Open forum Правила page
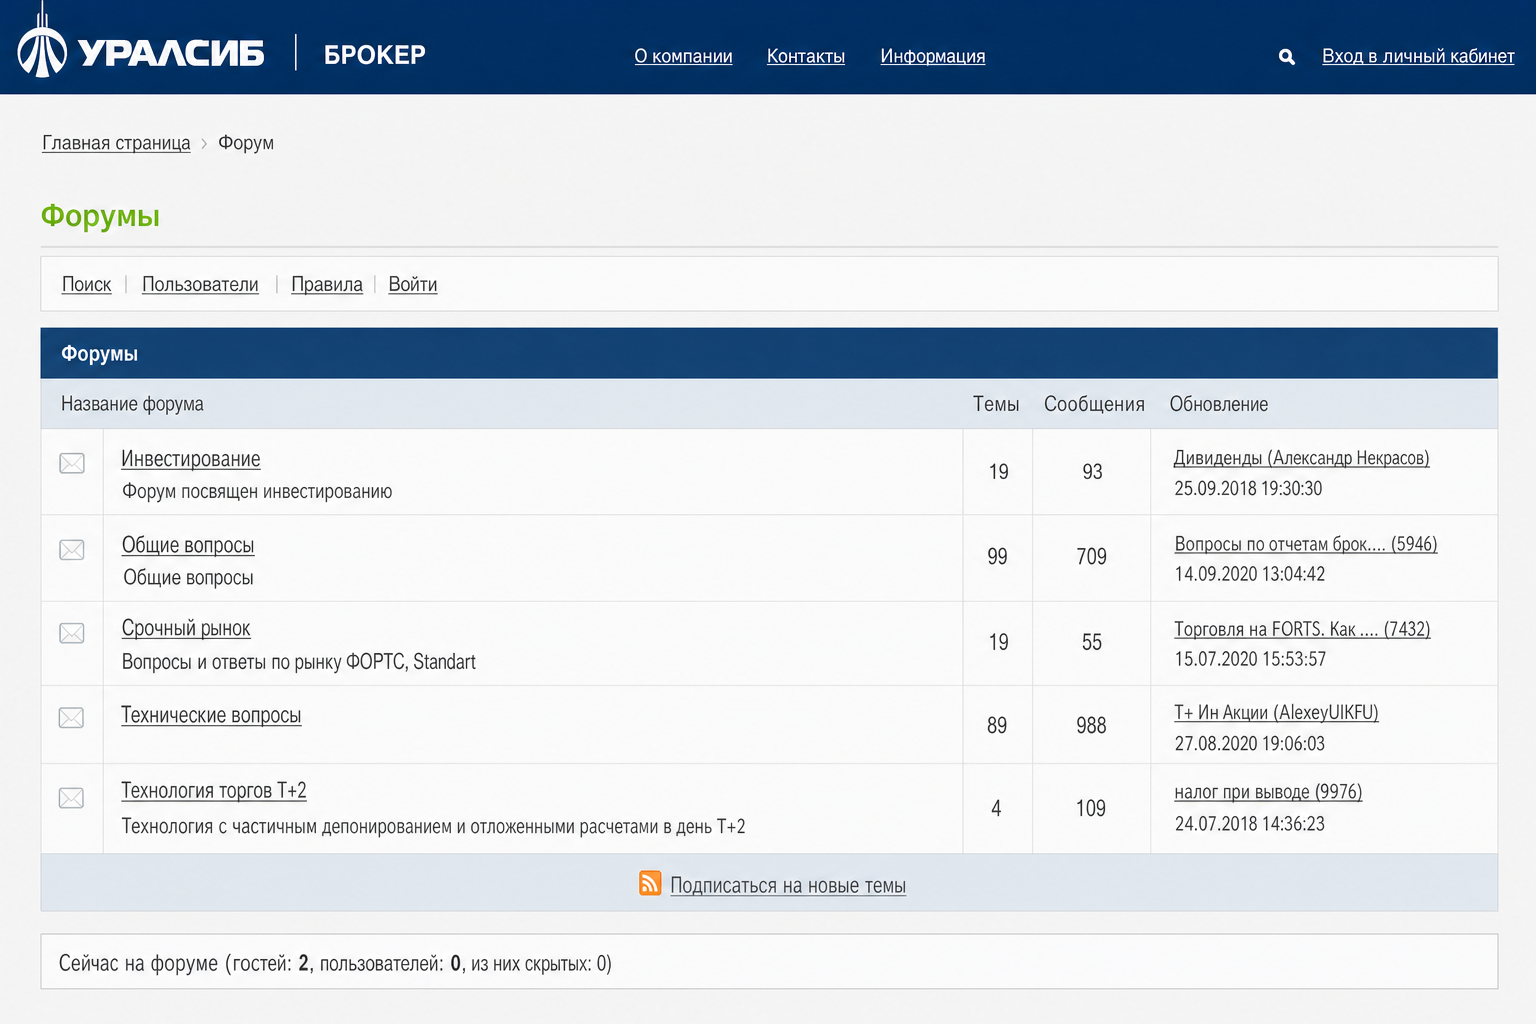The image size is (1536, 1024). [327, 284]
